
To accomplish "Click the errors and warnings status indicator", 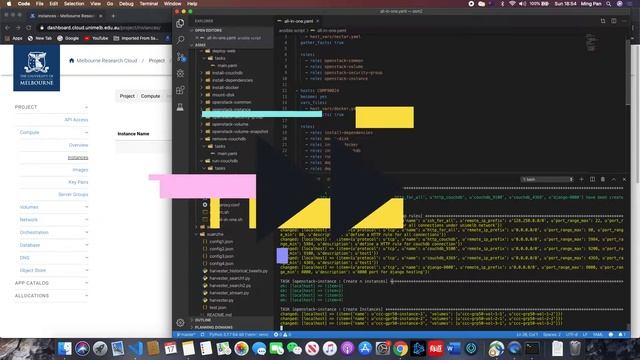I will (282, 334).
